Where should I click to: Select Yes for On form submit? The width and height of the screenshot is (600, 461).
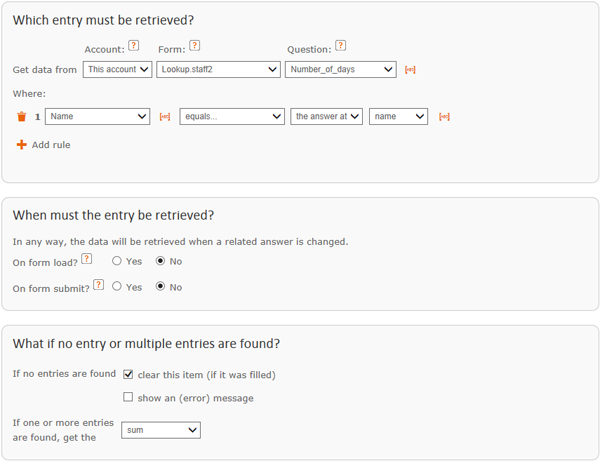click(117, 286)
